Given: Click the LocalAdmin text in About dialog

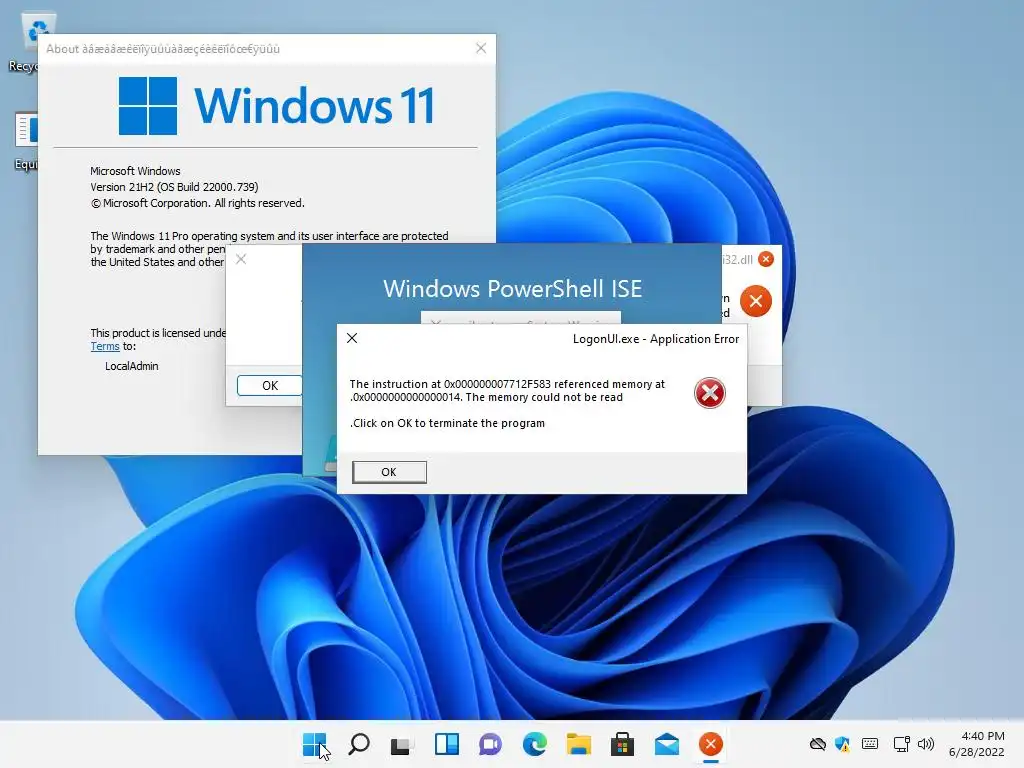Looking at the screenshot, I should [131, 366].
